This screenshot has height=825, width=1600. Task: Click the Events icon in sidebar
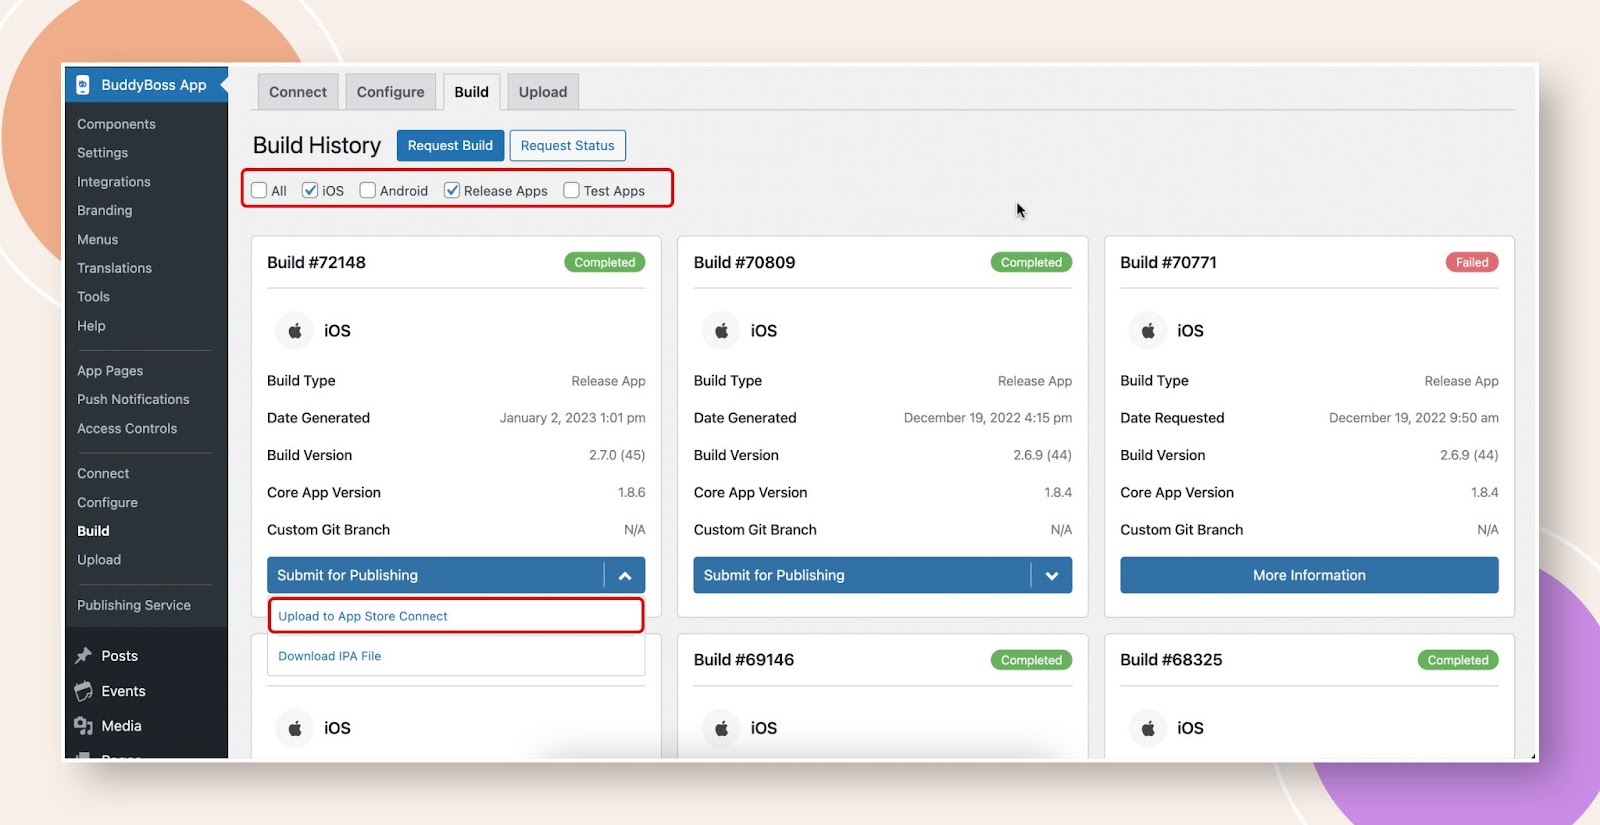tap(84, 691)
